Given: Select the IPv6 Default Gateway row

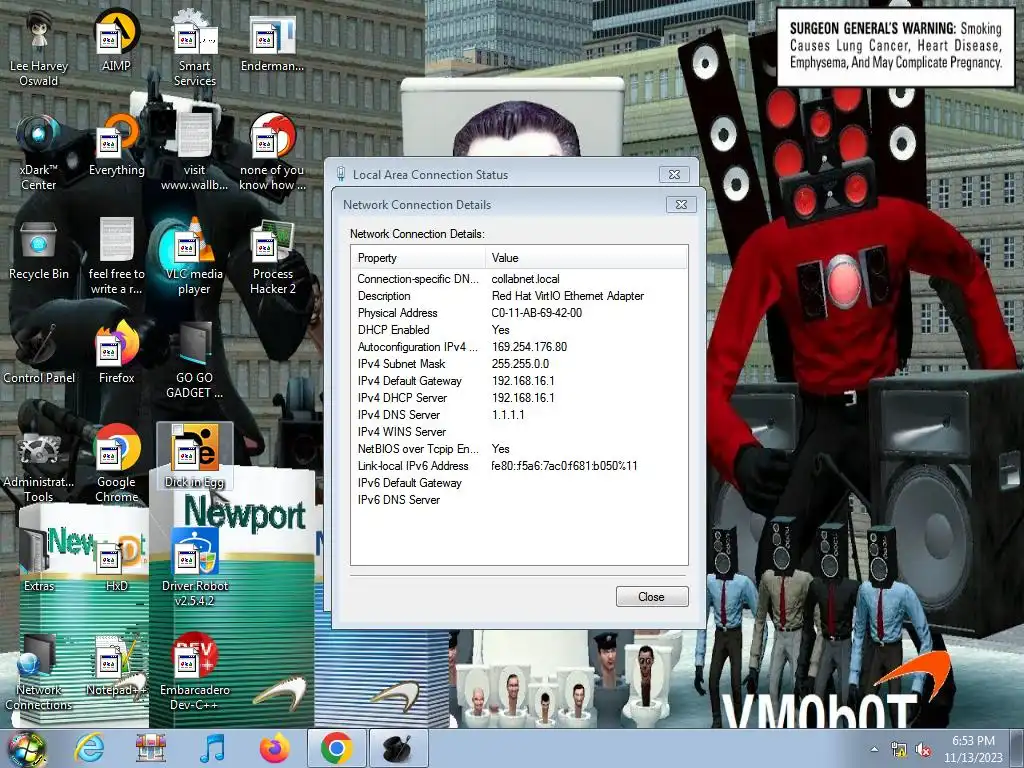Looking at the screenshot, I should click(x=519, y=483).
